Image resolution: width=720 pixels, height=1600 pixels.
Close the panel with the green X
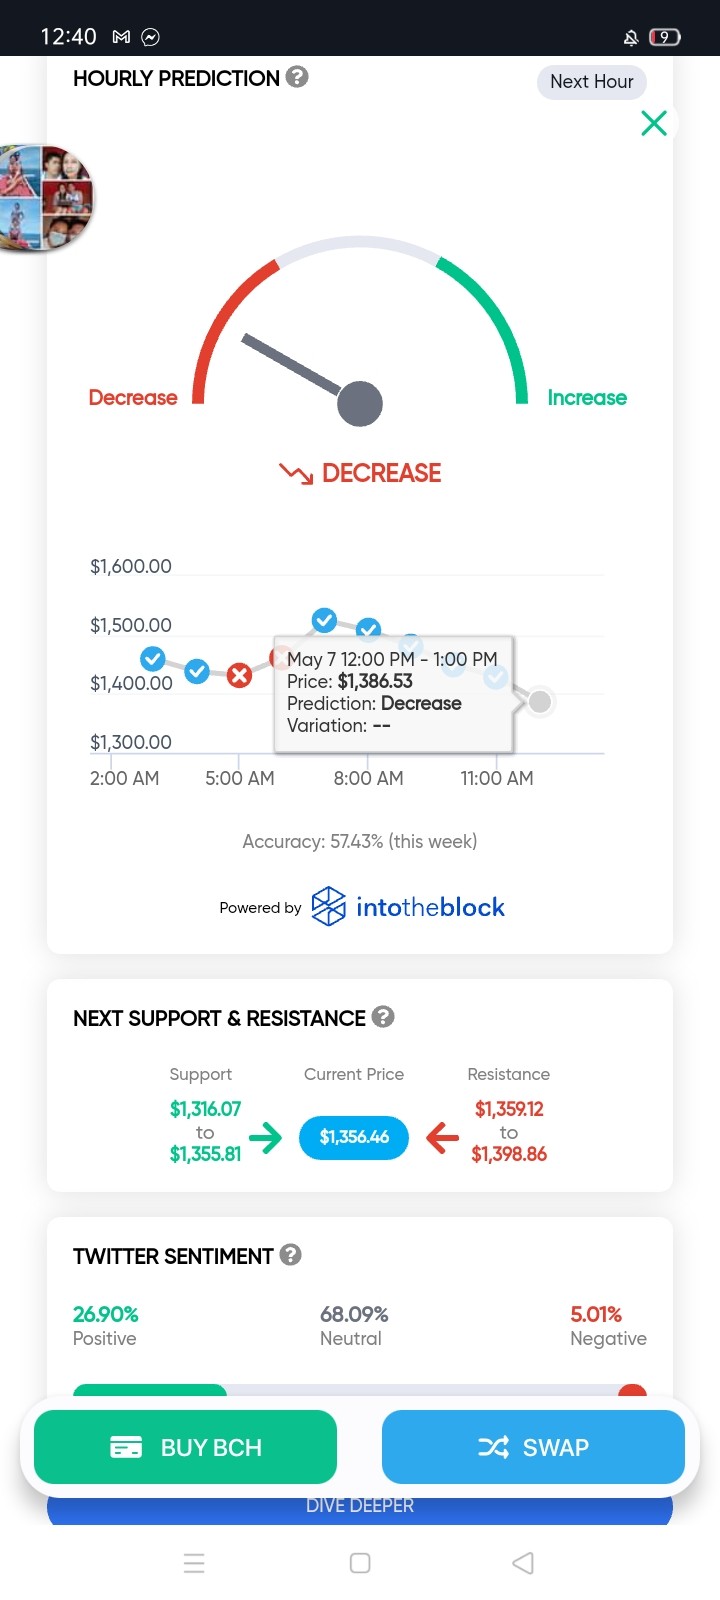point(654,123)
